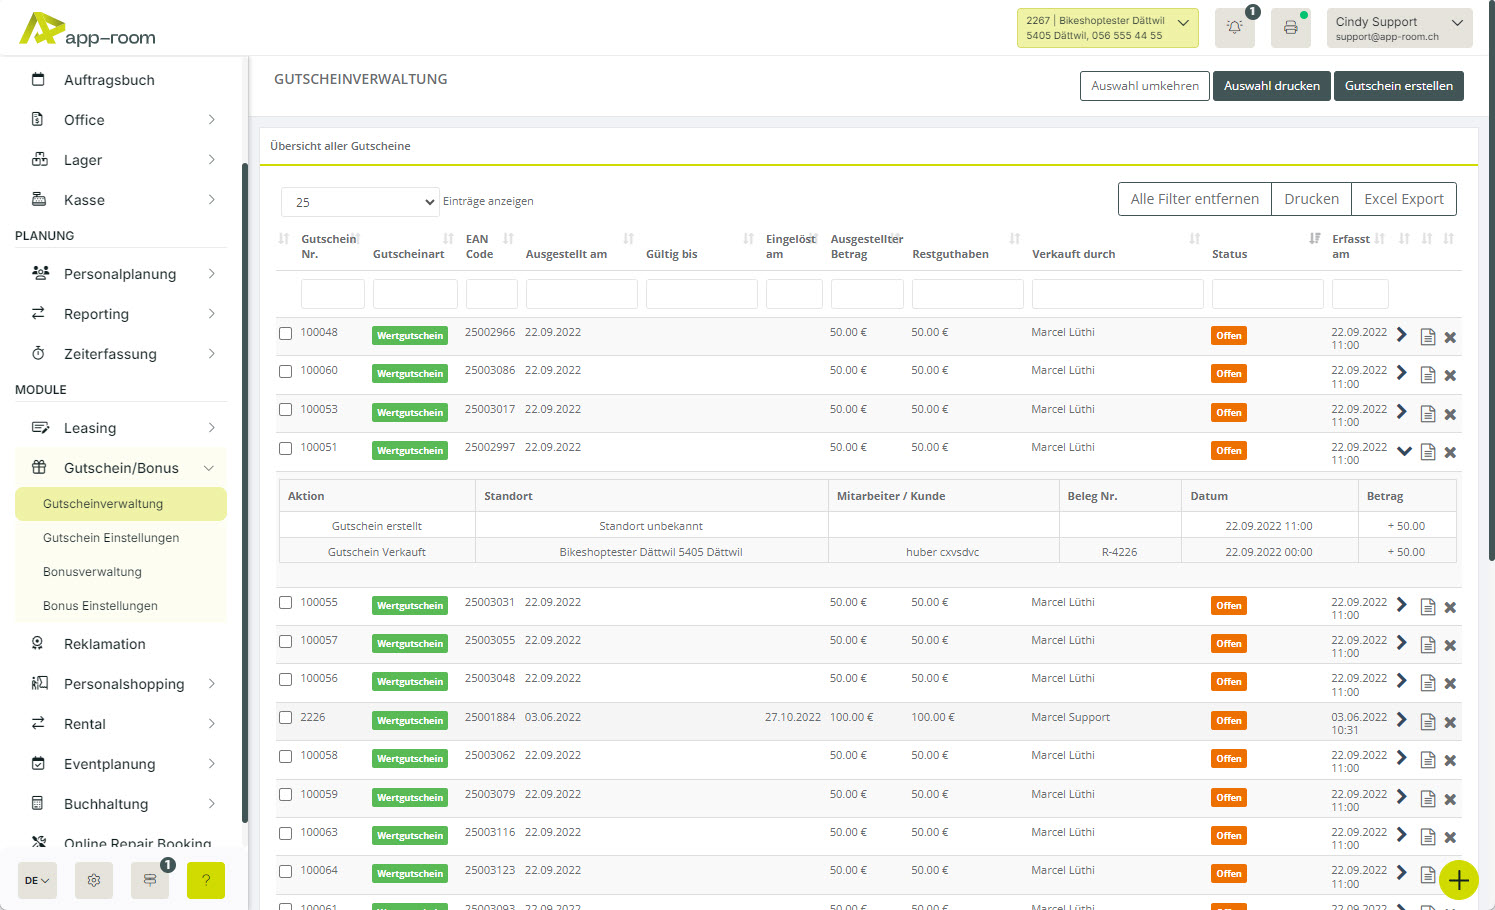Collapse expanded details of voucher 100051
This screenshot has height=910, width=1495.
[x=1404, y=451]
